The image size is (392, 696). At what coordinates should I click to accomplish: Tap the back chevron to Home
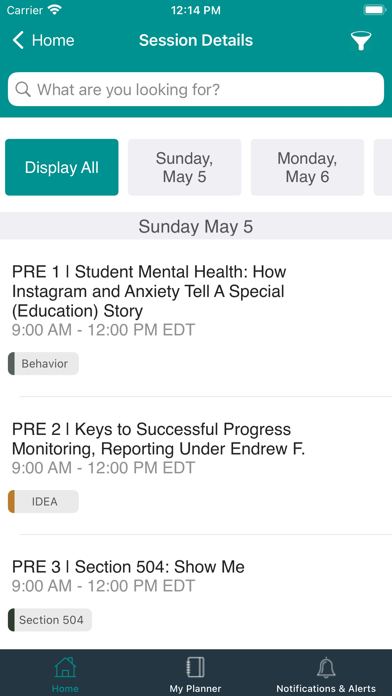[x=18, y=40]
